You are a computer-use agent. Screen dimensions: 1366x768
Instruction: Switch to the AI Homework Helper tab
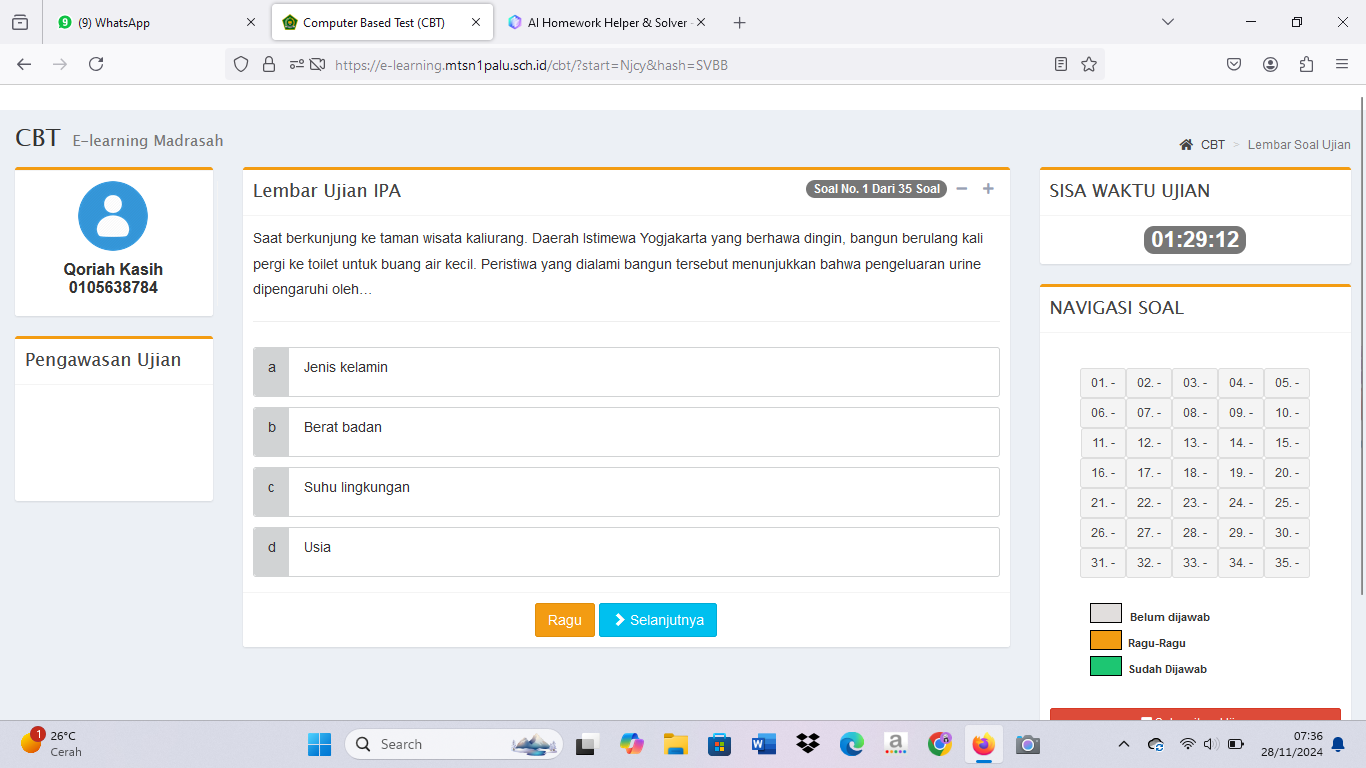606,22
